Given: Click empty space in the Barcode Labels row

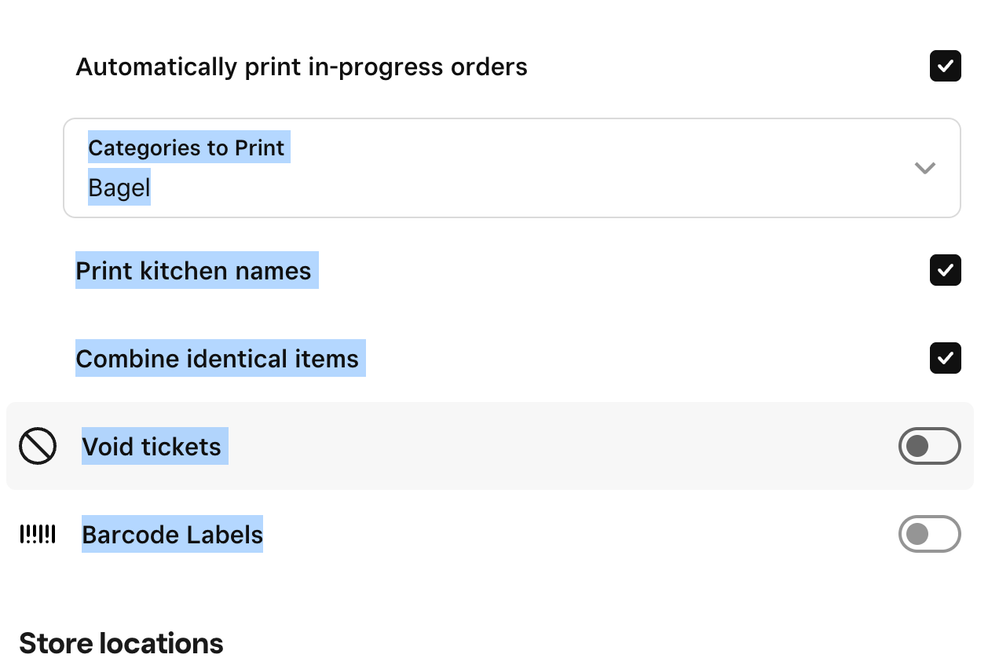Looking at the screenshot, I should (x=580, y=534).
